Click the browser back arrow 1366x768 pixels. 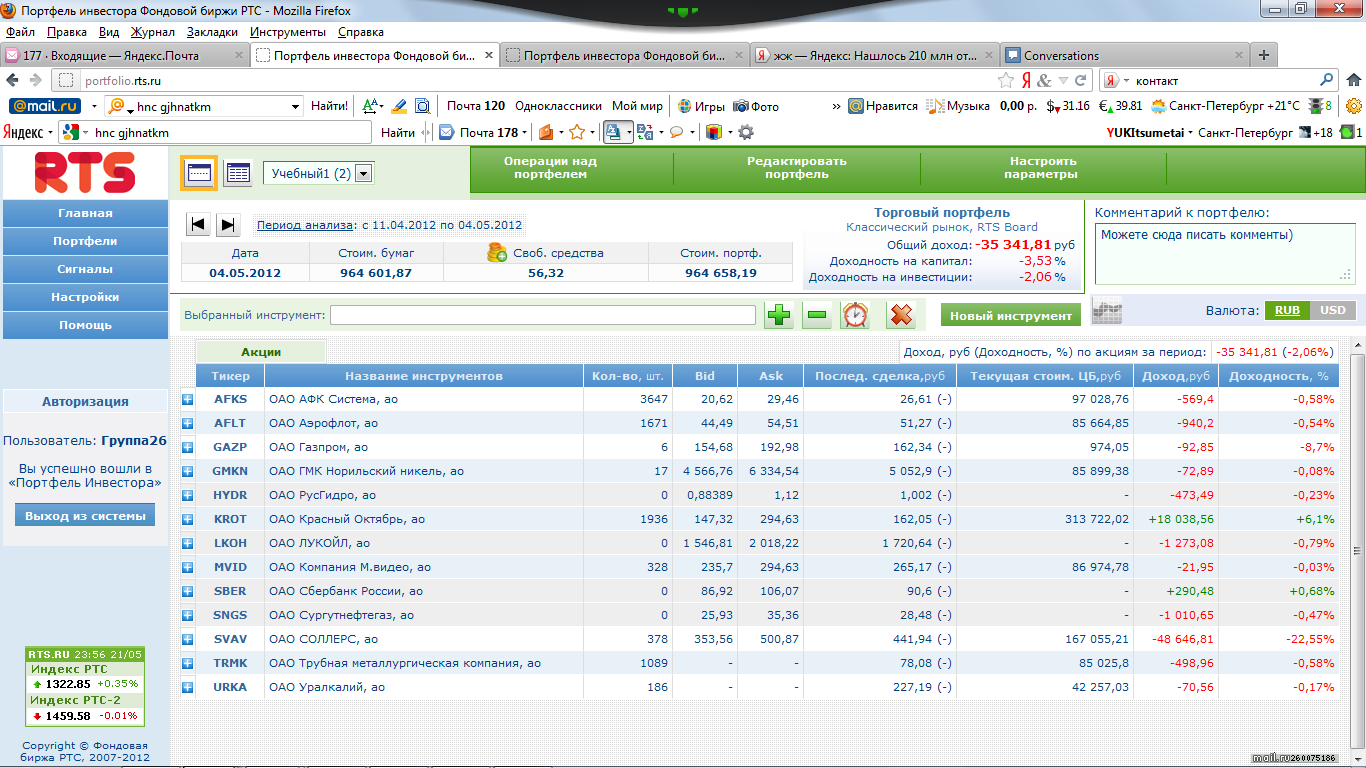[14, 80]
